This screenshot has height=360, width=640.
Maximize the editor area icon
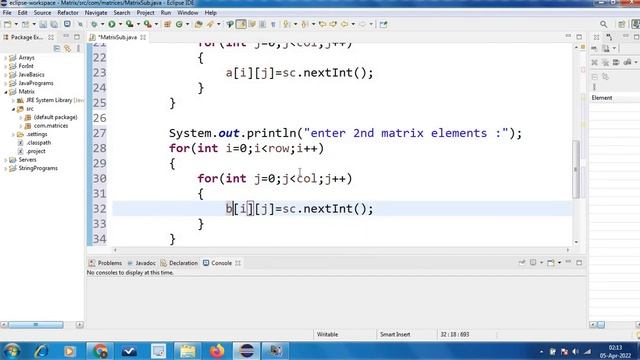click(579, 37)
